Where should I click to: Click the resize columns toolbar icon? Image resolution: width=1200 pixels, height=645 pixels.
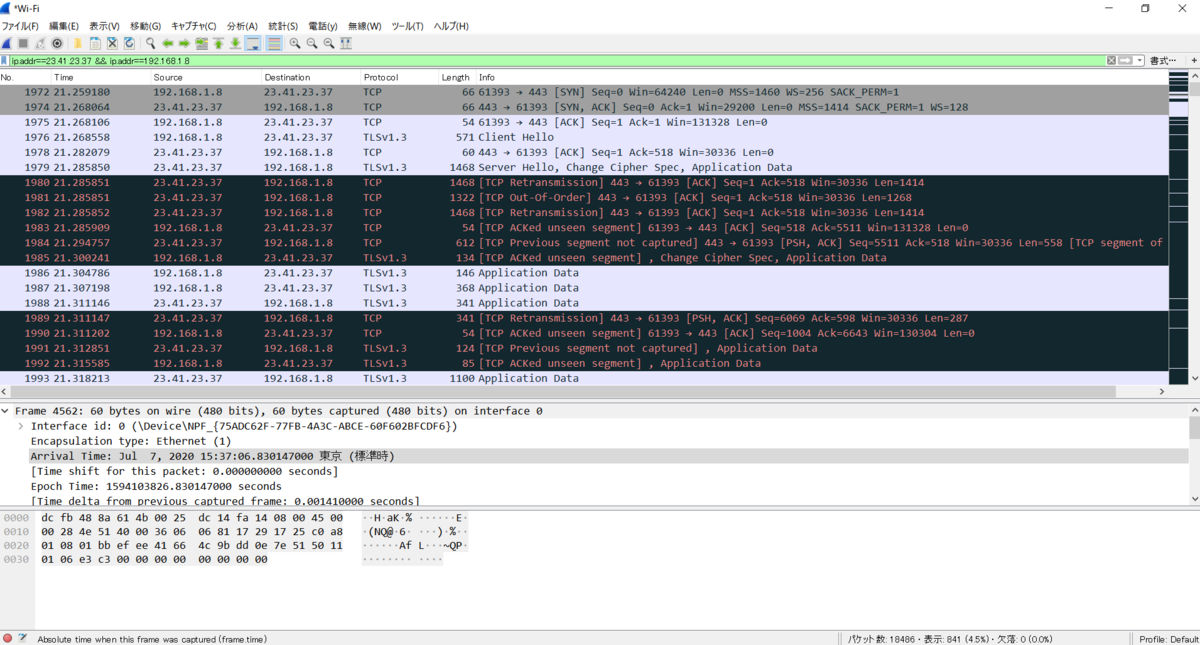coord(346,43)
